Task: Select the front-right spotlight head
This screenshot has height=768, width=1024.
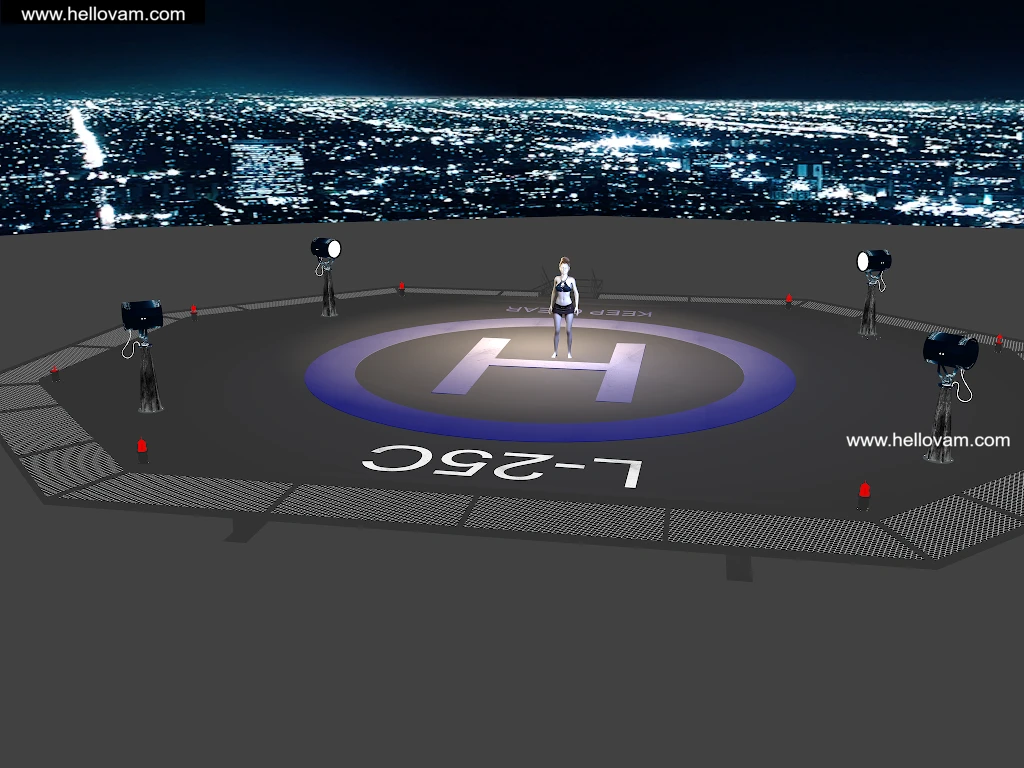Action: coord(949,351)
